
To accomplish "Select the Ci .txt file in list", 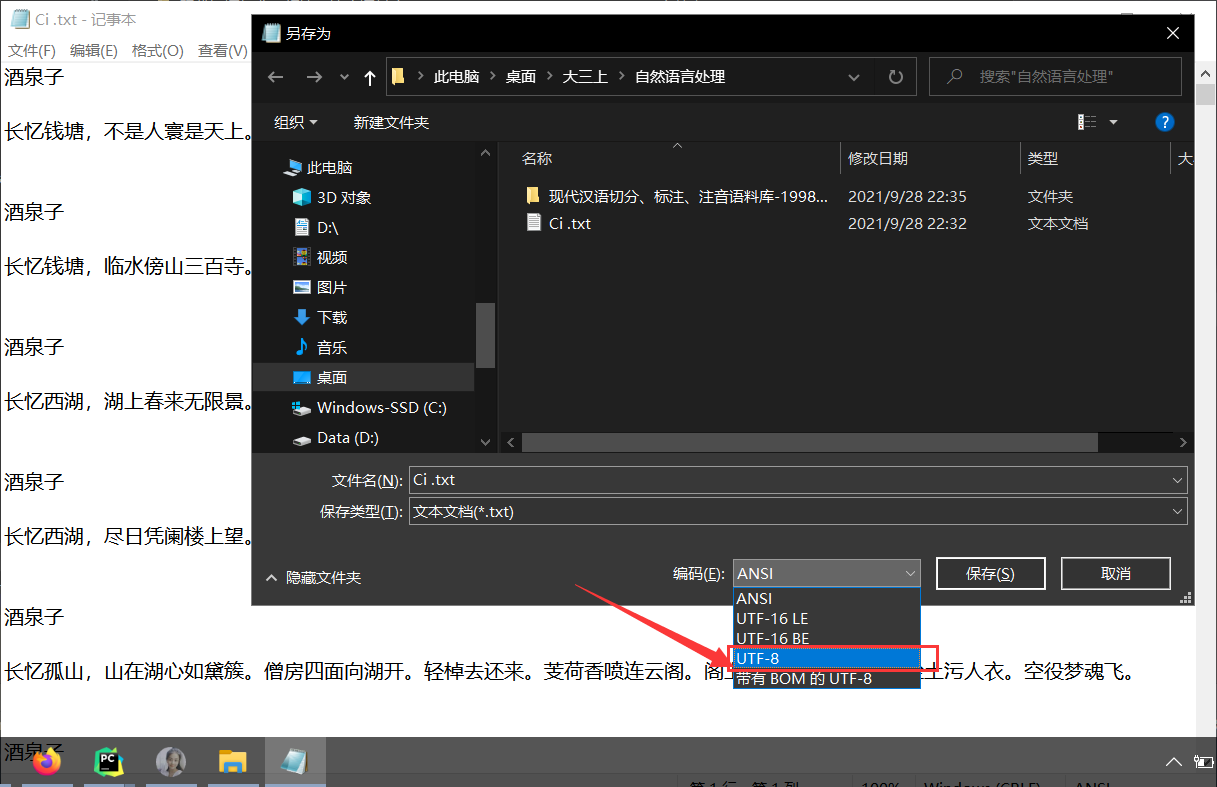I will [x=558, y=223].
